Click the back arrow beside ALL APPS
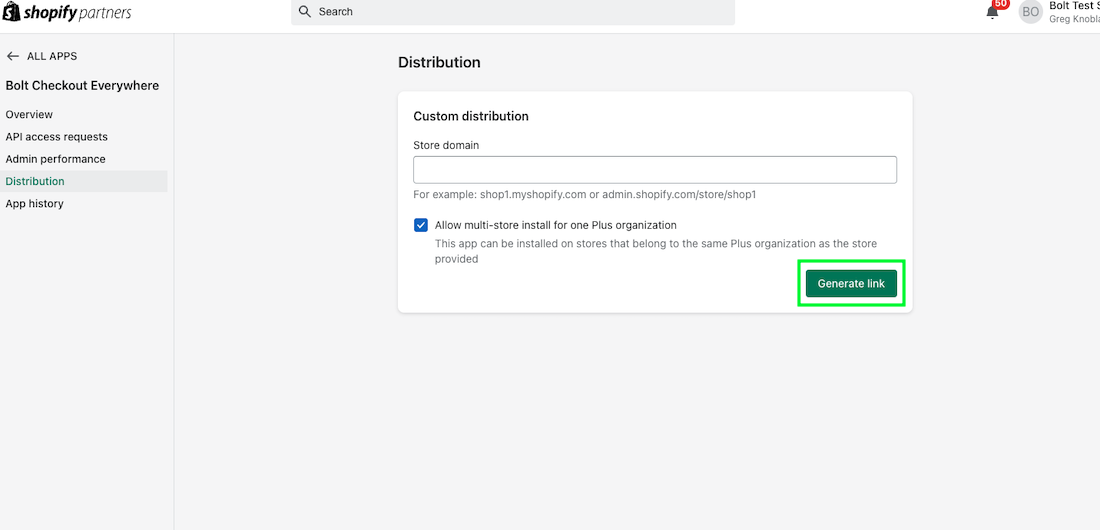Image resolution: width=1100 pixels, height=530 pixels. point(13,56)
